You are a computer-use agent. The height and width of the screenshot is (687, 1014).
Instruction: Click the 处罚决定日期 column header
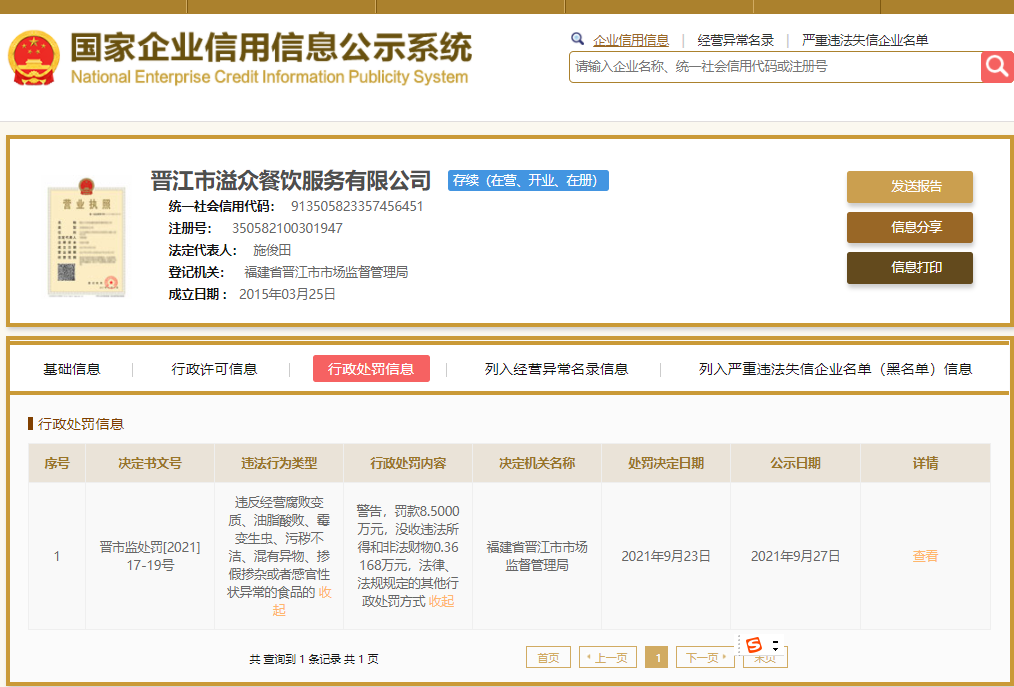(x=666, y=463)
